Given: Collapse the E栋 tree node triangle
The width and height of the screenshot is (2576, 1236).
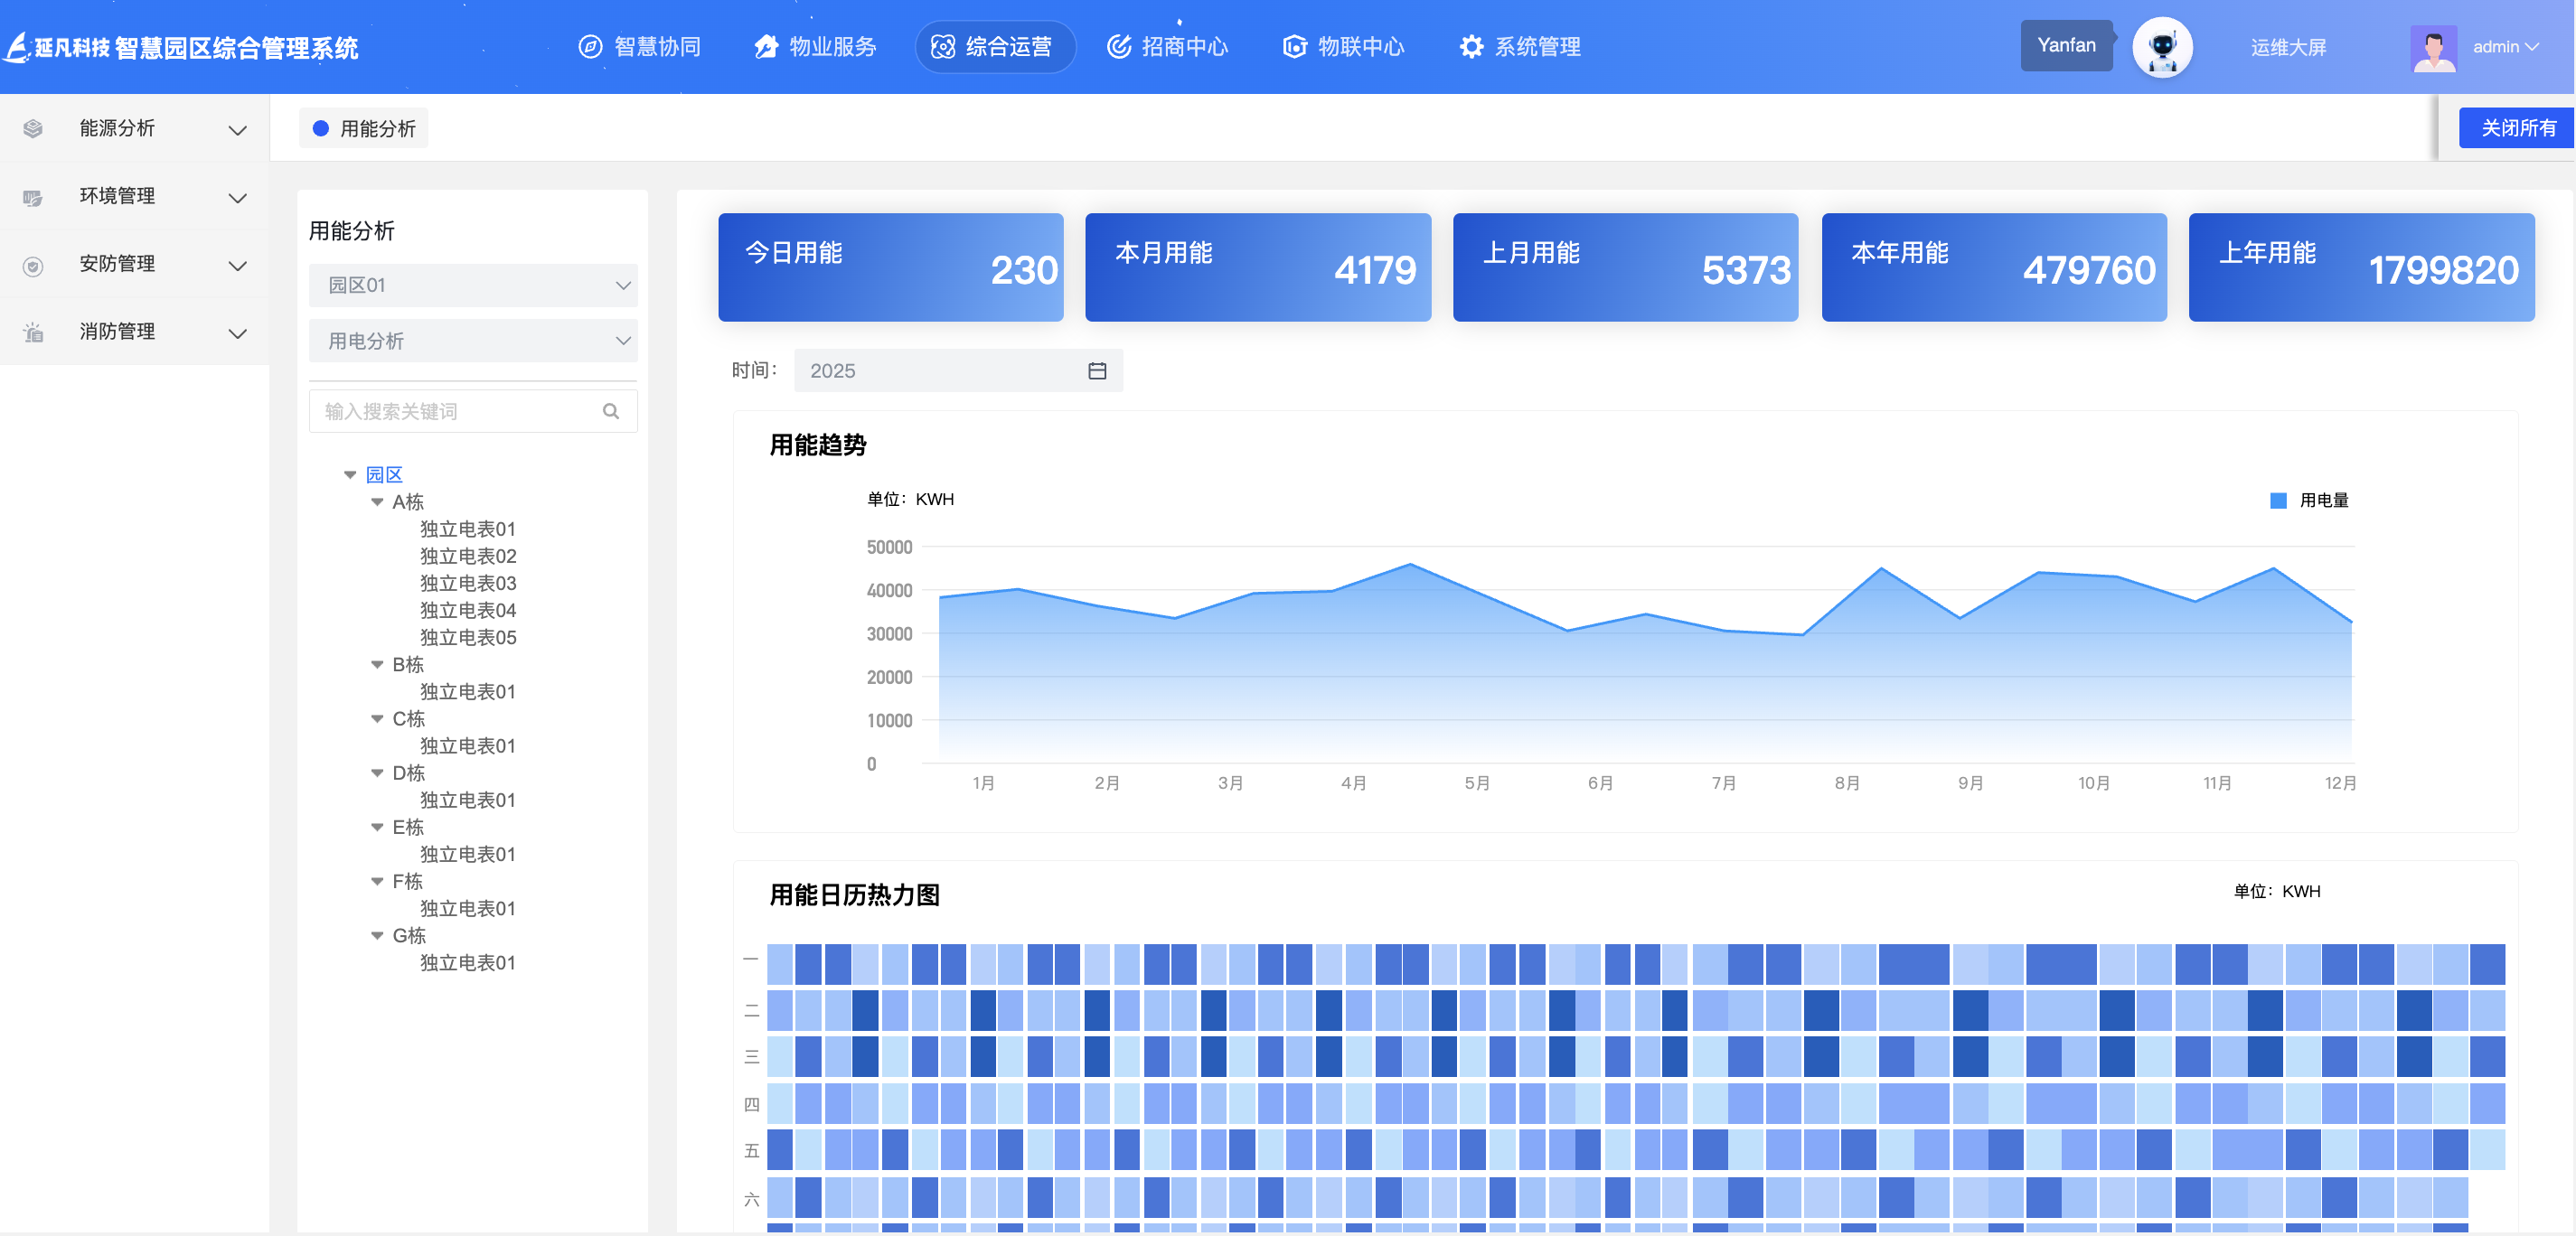Looking at the screenshot, I should [x=377, y=827].
